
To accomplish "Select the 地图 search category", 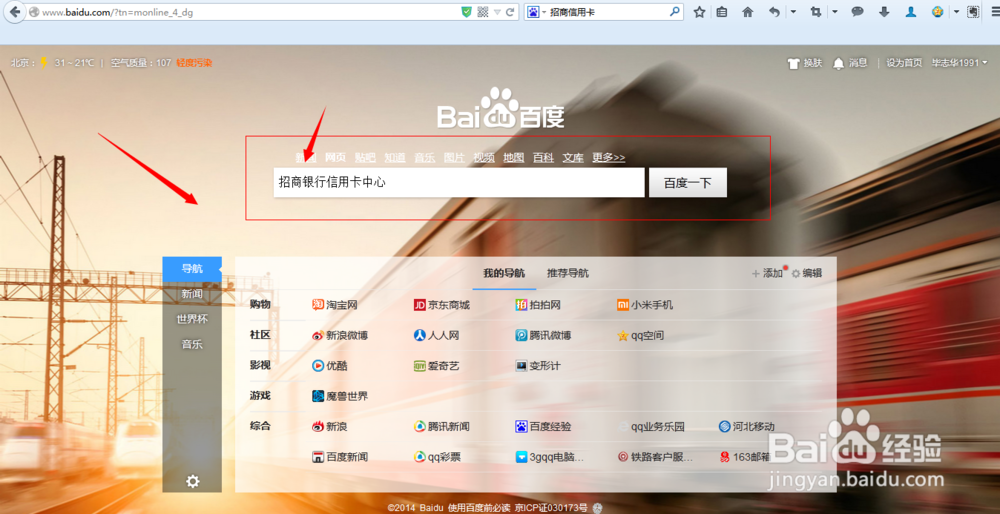I will click(513, 158).
